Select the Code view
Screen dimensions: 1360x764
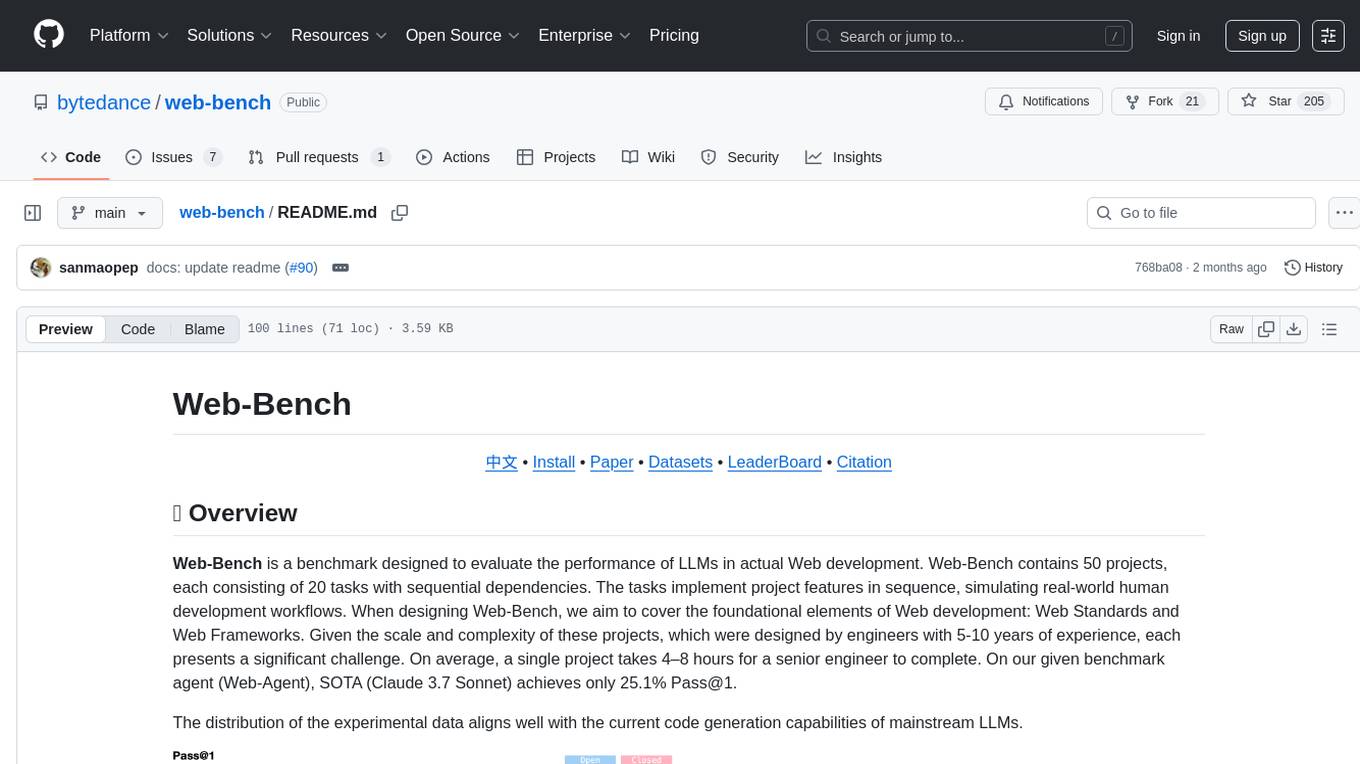point(138,329)
